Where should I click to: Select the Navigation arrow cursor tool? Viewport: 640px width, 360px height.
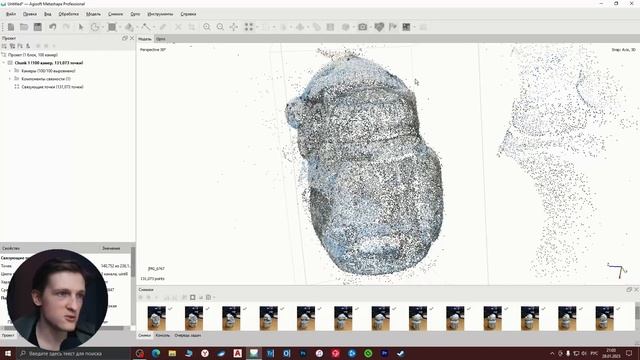coord(81,27)
